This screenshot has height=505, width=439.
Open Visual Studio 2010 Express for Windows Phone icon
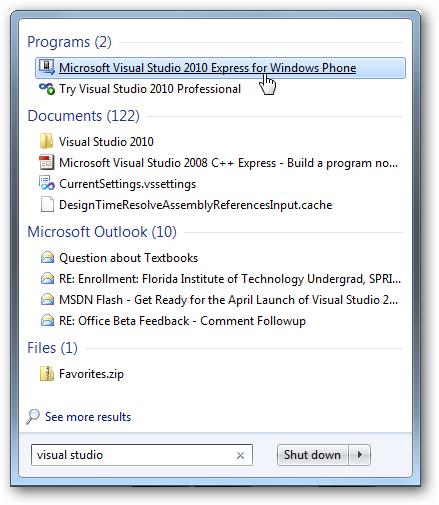click(x=47, y=67)
